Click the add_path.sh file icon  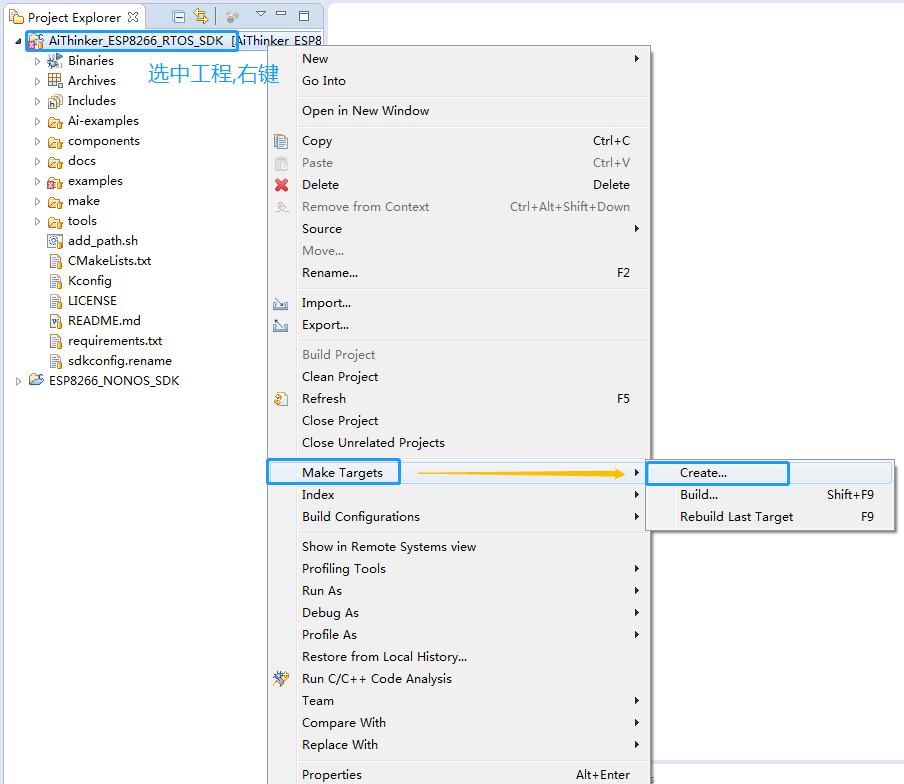point(55,241)
